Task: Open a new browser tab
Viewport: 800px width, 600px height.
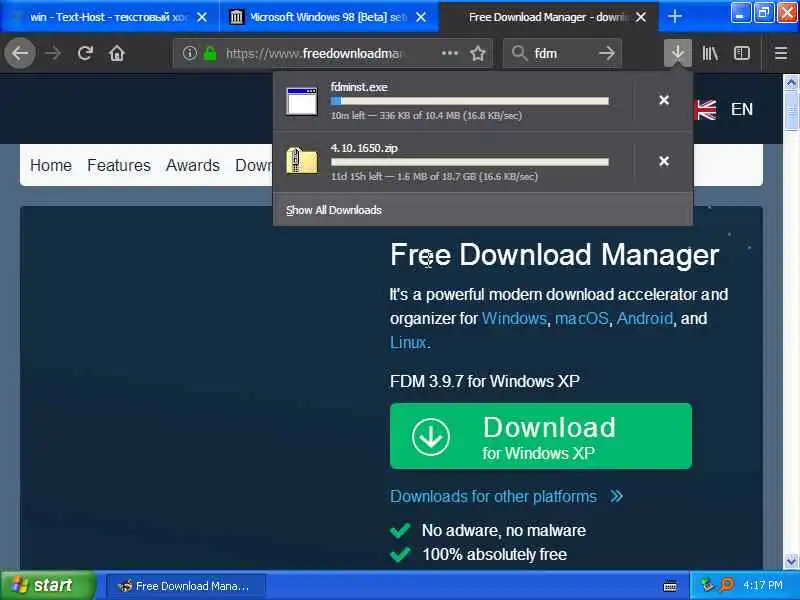Action: (674, 17)
